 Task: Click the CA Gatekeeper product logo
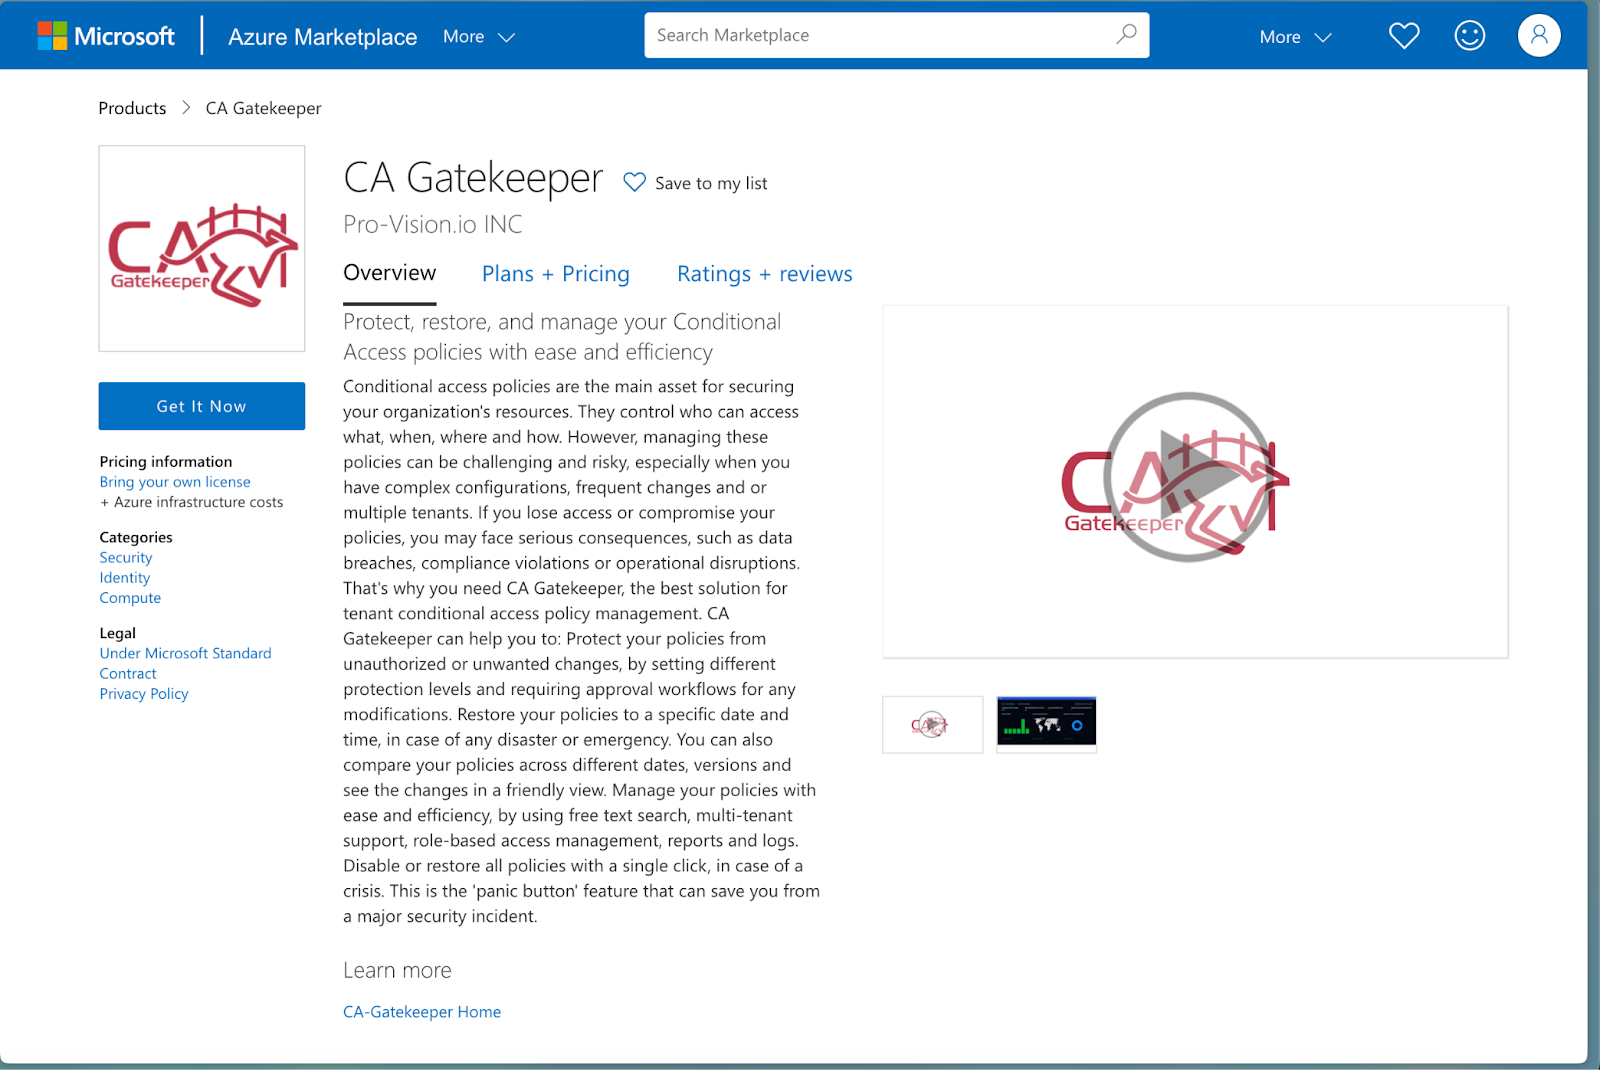click(202, 249)
